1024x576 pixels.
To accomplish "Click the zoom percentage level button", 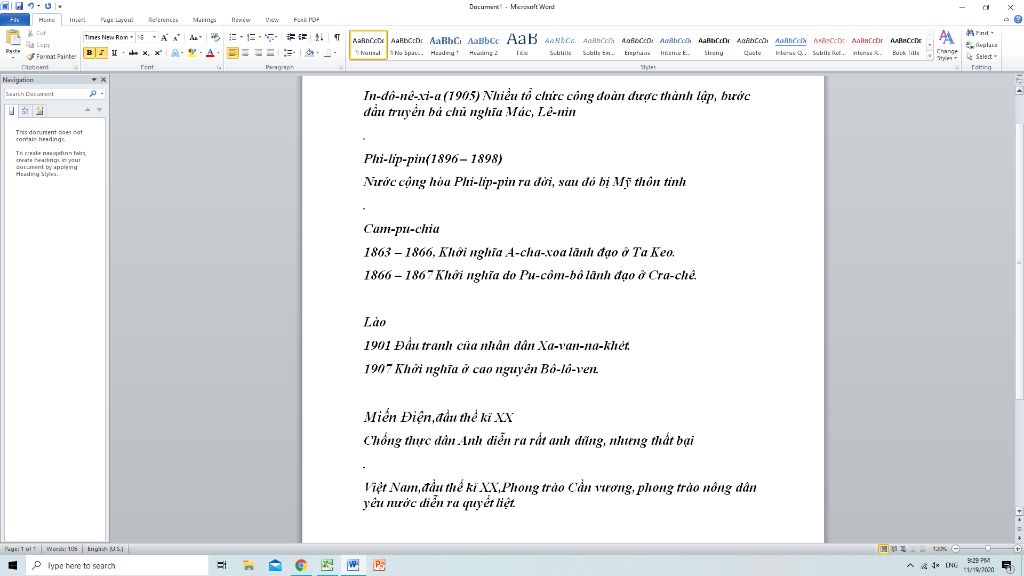I will 939,549.
